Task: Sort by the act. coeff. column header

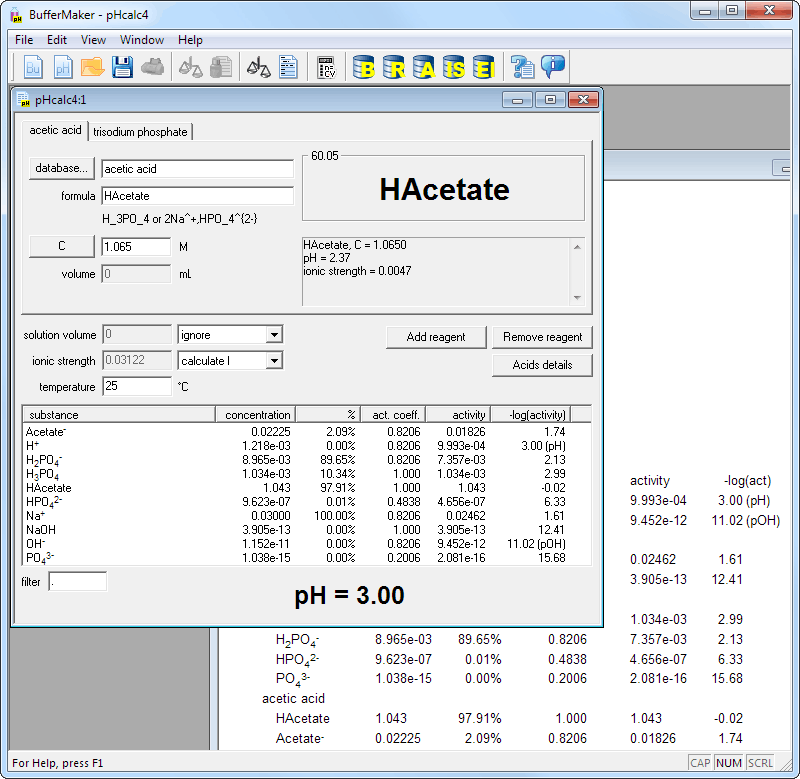Action: tap(393, 415)
